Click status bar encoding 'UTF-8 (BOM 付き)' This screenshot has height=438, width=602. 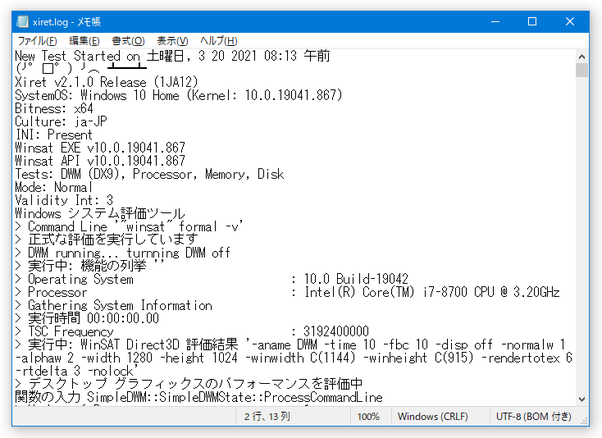click(x=534, y=417)
